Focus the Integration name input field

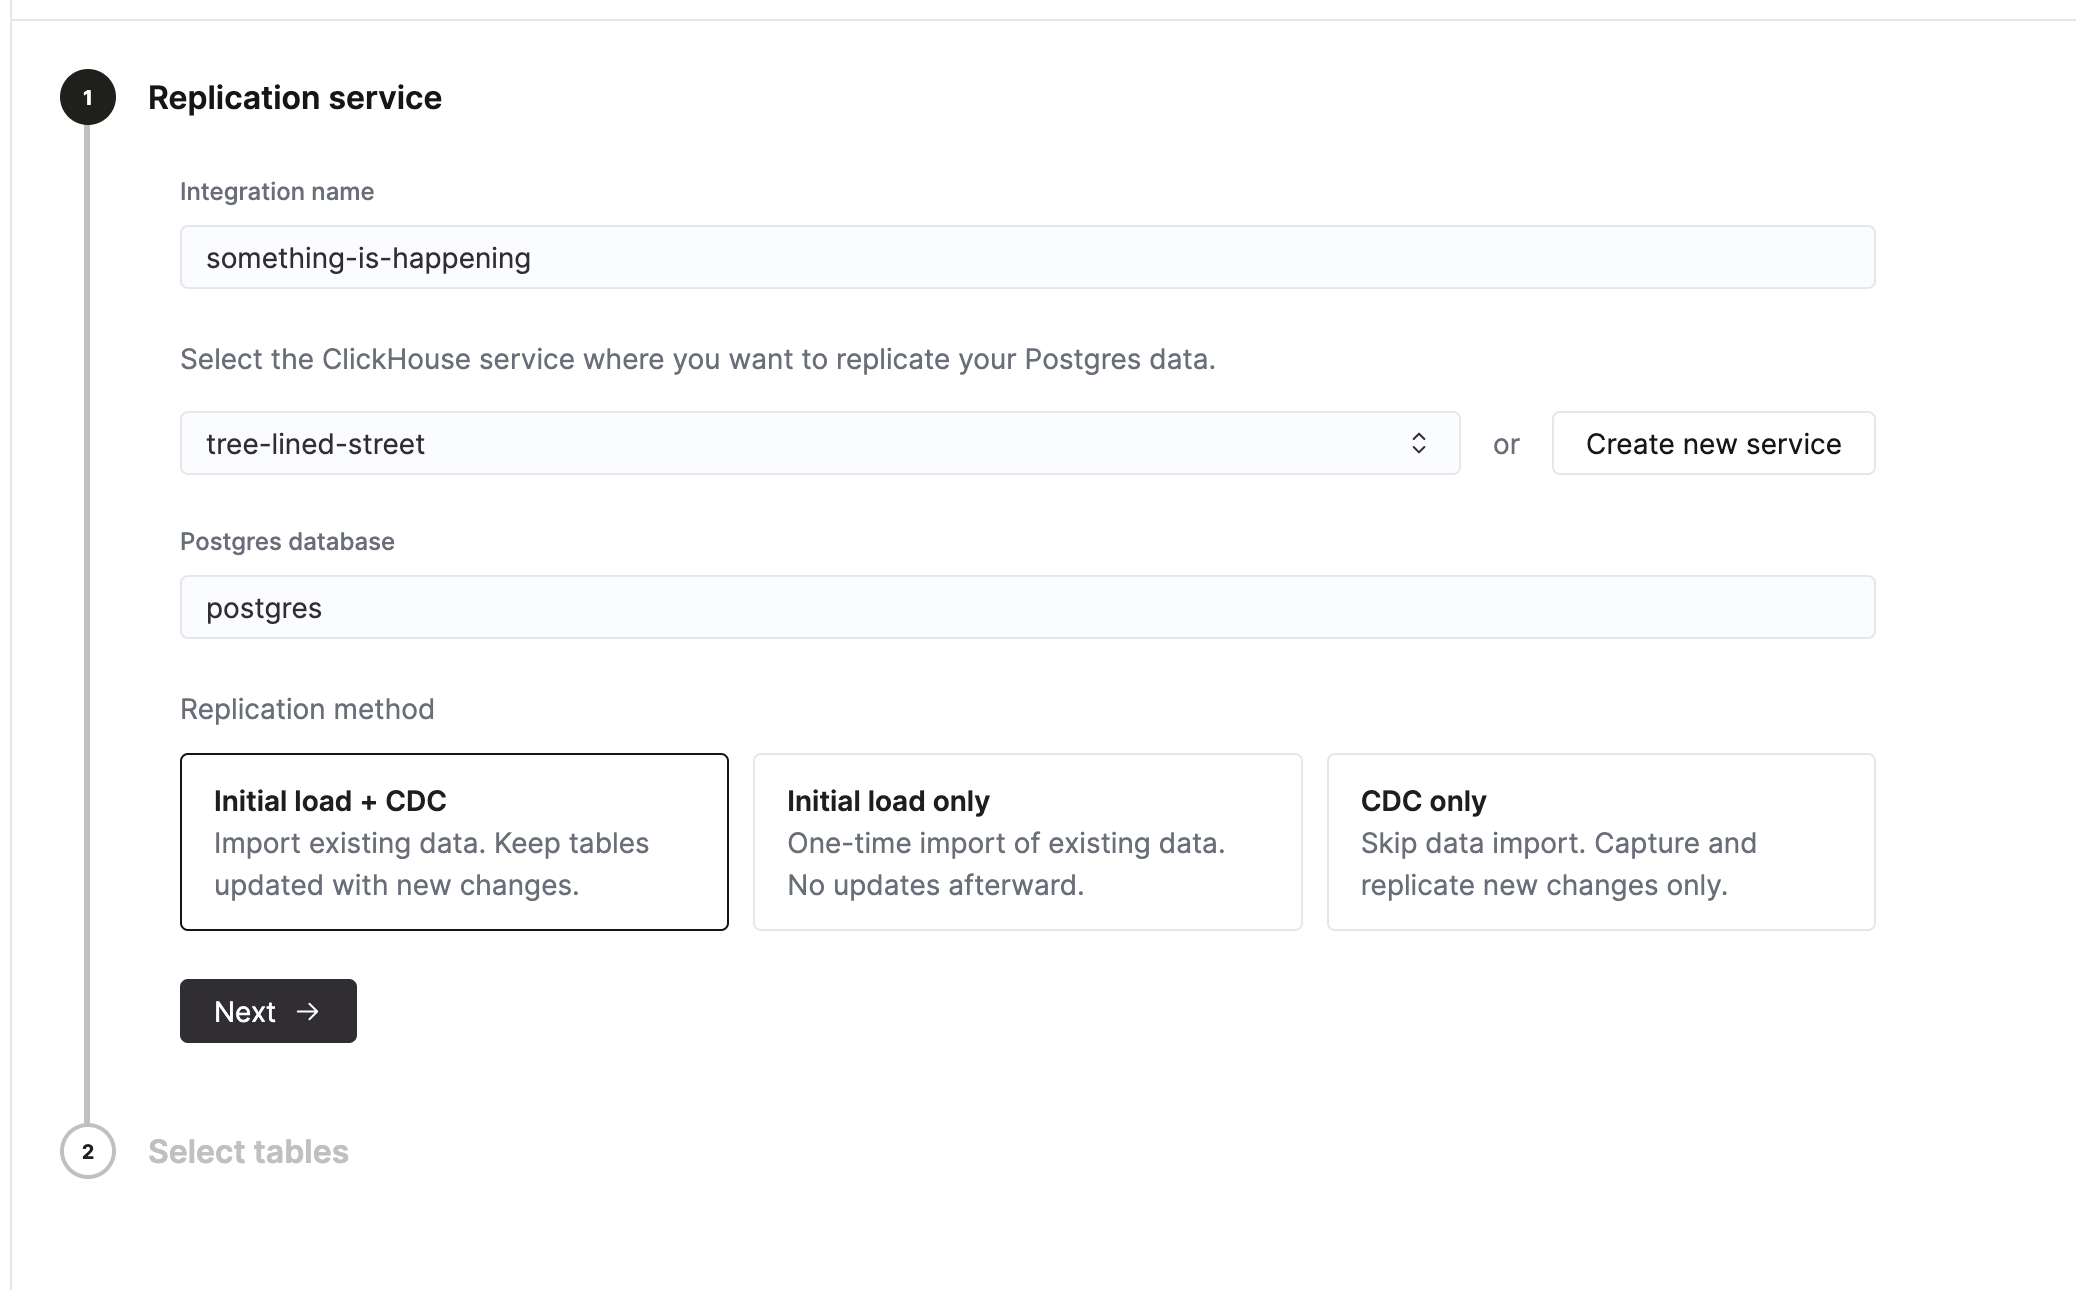click(1027, 257)
